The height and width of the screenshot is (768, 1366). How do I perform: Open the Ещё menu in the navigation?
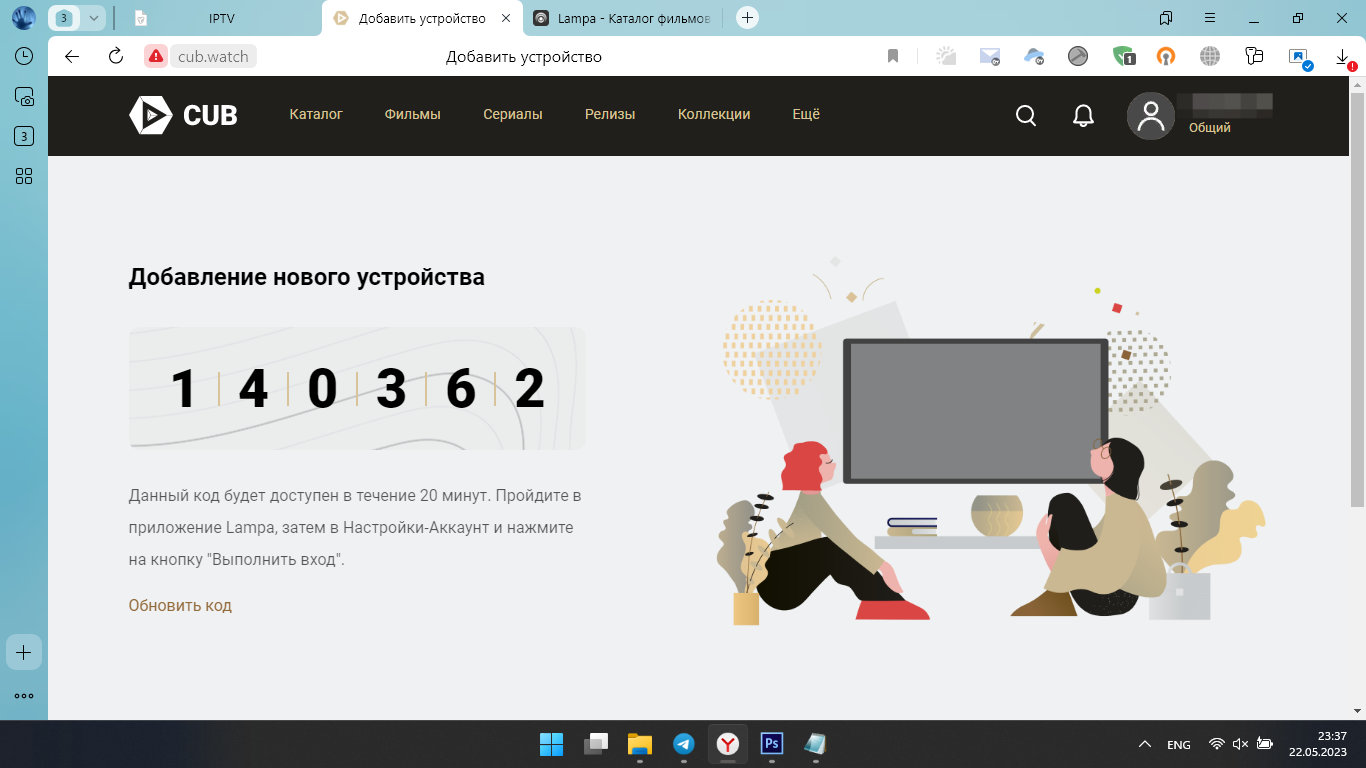pos(806,114)
